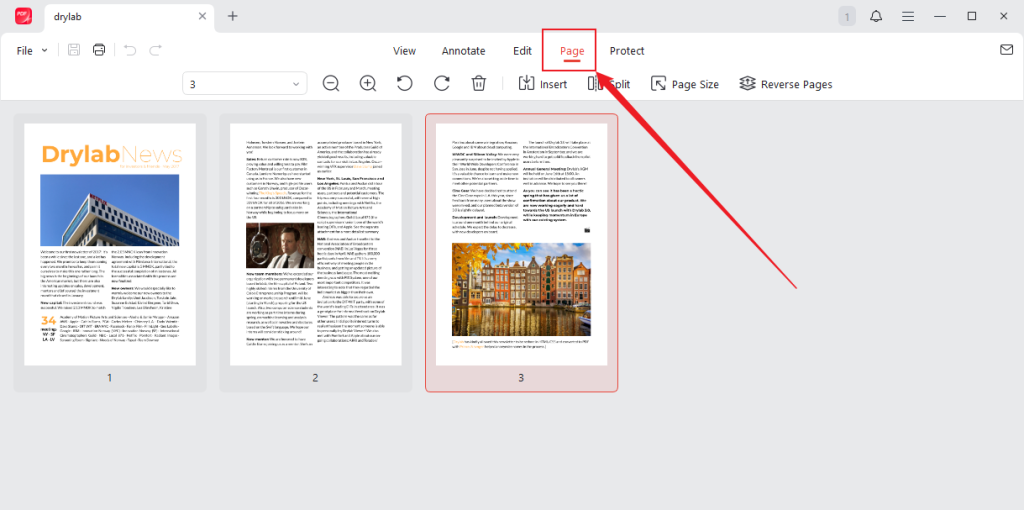This screenshot has width=1024, height=510.
Task: Select page 3 thumbnail
Action: [x=521, y=245]
